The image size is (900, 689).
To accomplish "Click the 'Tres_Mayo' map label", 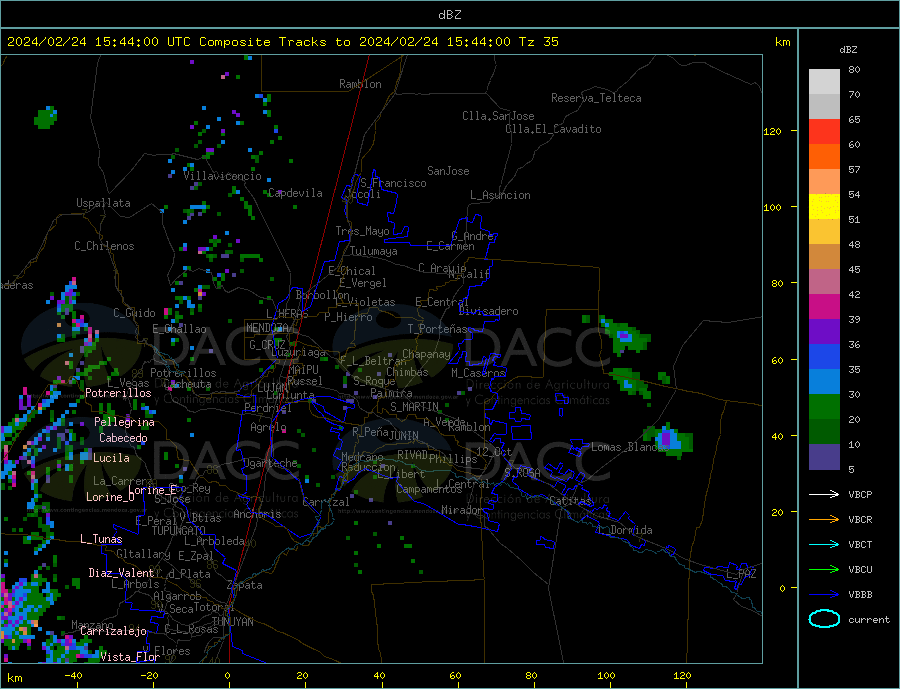I will coord(362,231).
